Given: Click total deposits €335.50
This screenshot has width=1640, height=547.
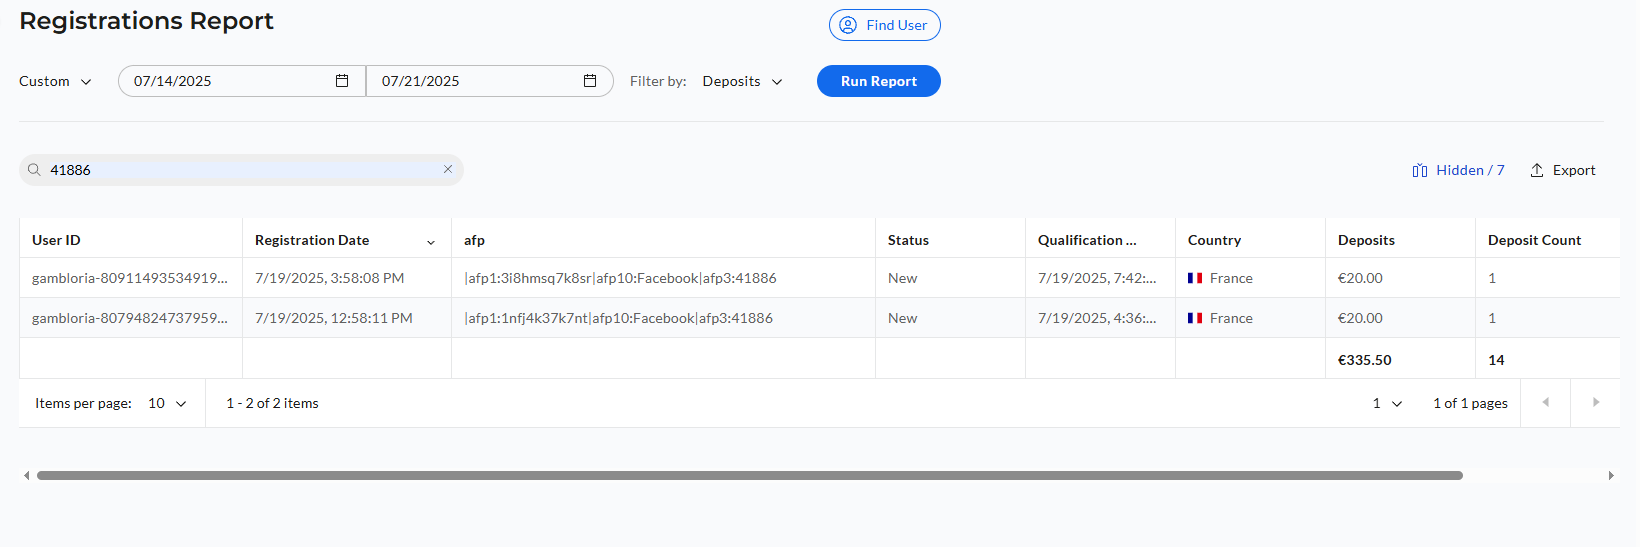Looking at the screenshot, I should pos(1364,360).
